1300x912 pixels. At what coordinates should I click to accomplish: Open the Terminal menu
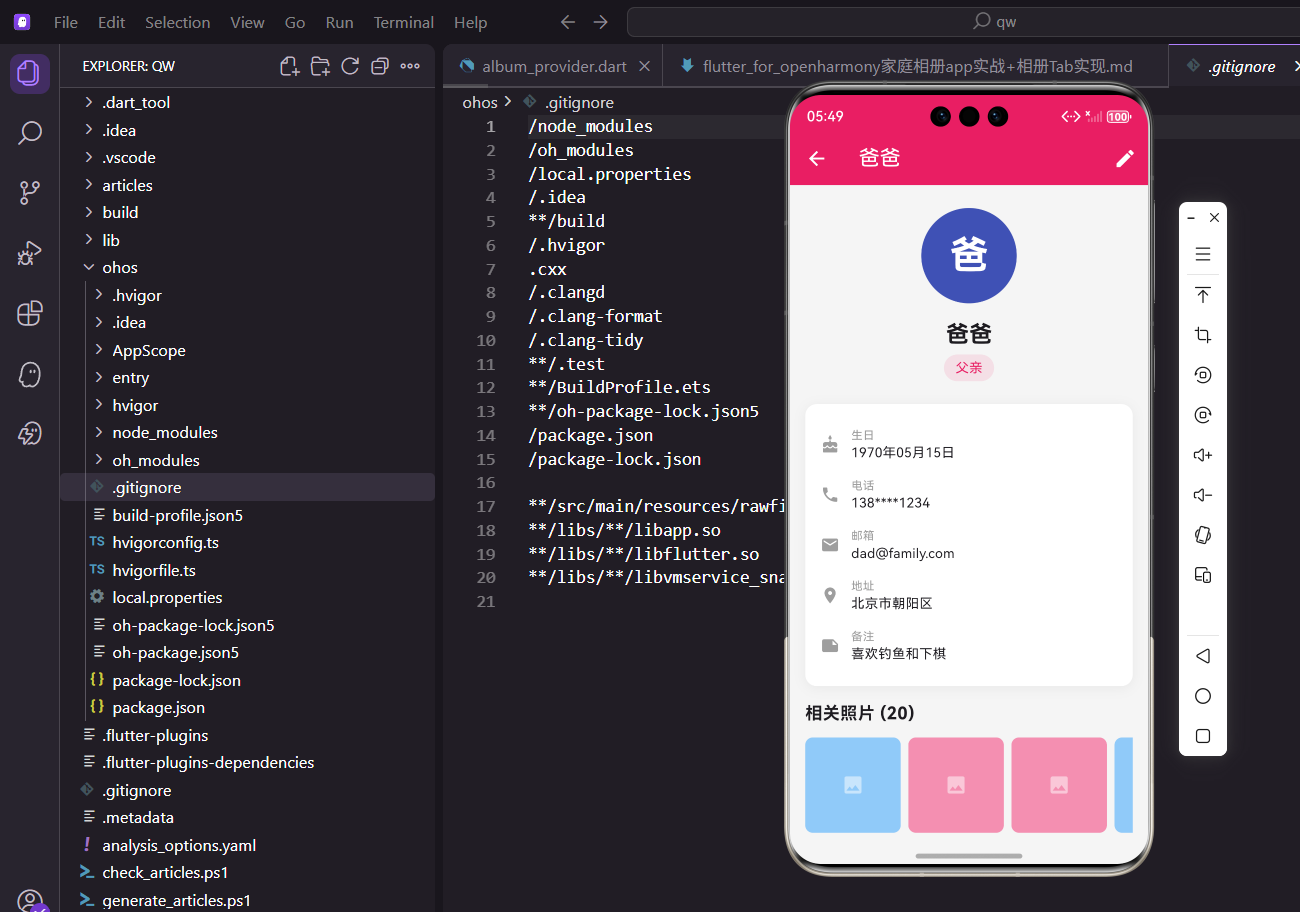(x=404, y=22)
